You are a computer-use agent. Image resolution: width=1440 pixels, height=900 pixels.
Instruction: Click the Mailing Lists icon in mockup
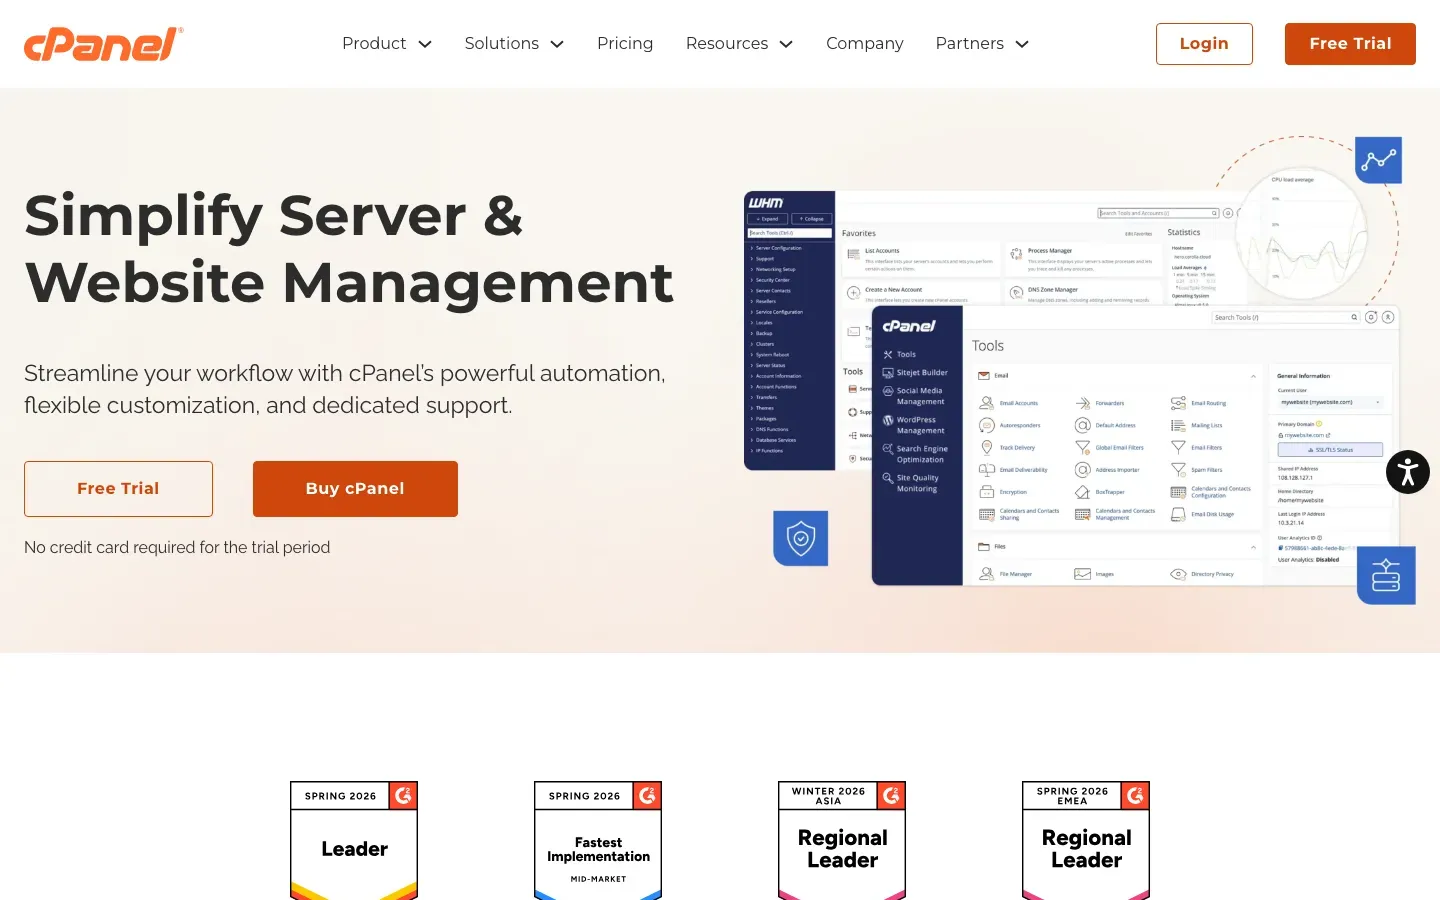pos(1178,425)
